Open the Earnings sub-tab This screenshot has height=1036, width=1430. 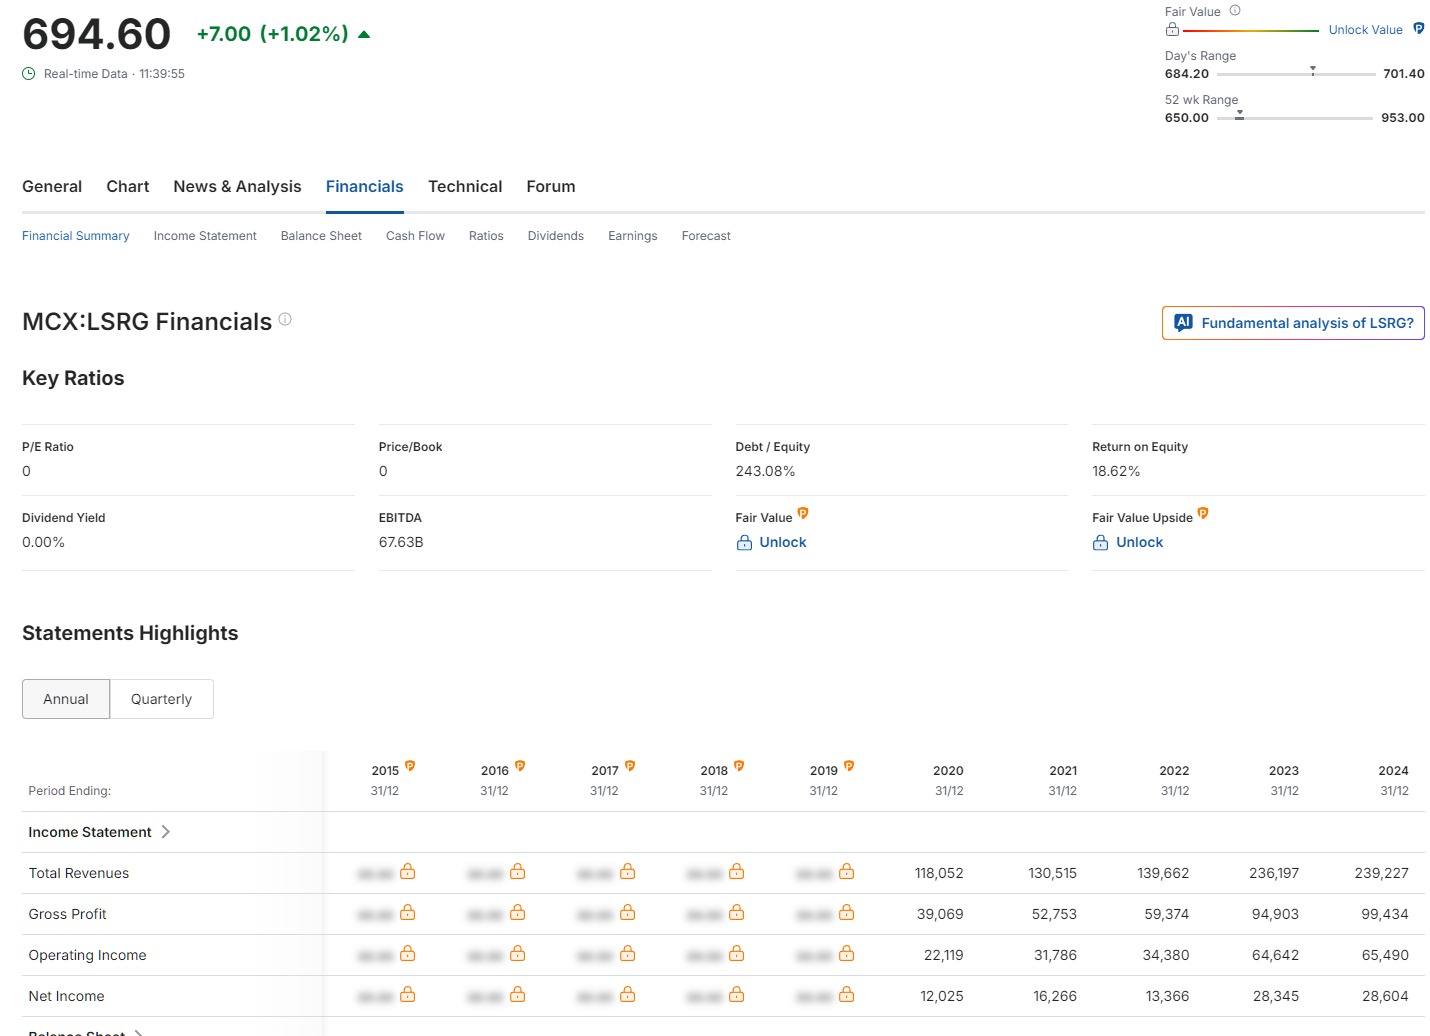[x=633, y=236]
